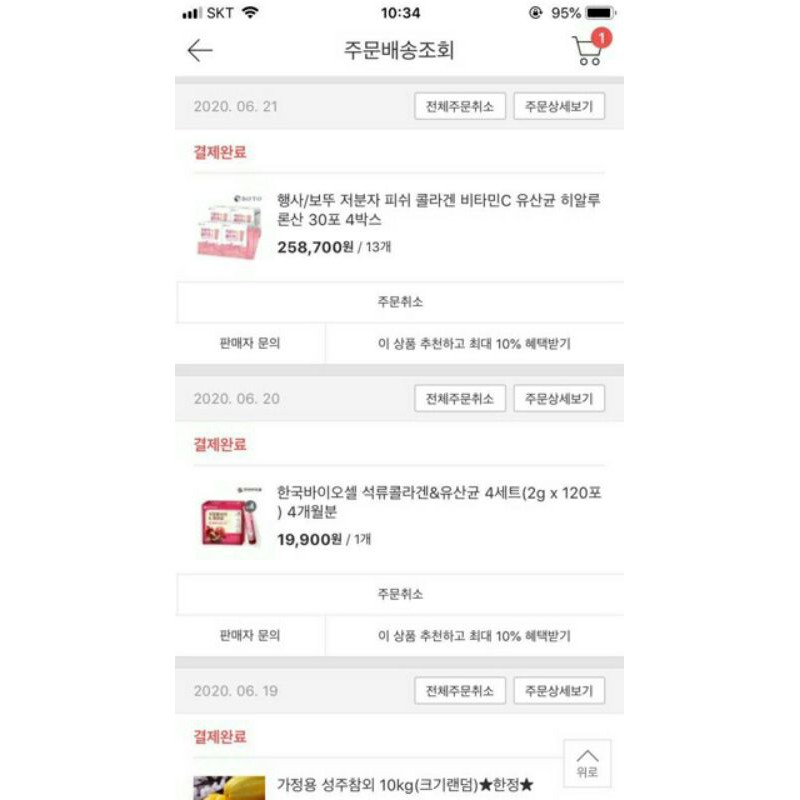Image resolution: width=800 pixels, height=800 pixels.
Task: Click 주문상세보기 for 2020. 06. 20 order
Action: pyautogui.click(x=559, y=398)
